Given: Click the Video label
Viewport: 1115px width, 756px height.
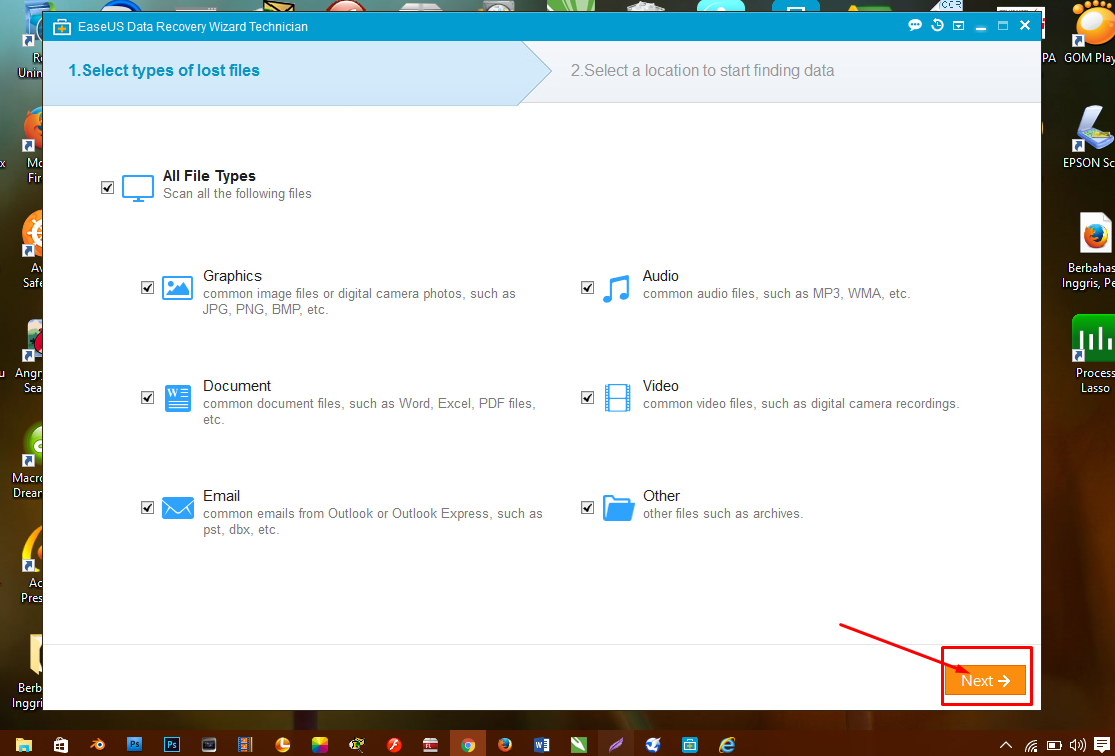Looking at the screenshot, I should (x=661, y=385).
